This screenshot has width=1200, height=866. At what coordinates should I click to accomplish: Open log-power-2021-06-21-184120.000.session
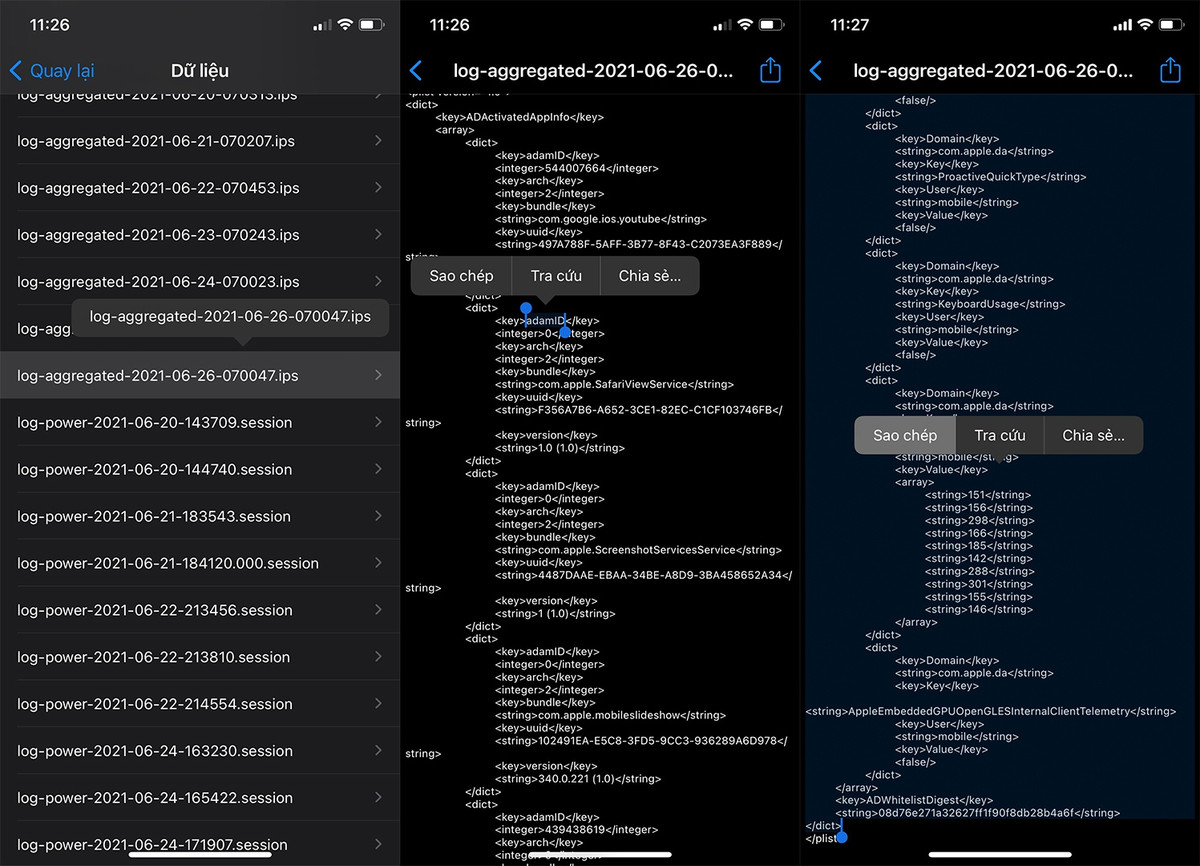click(168, 563)
